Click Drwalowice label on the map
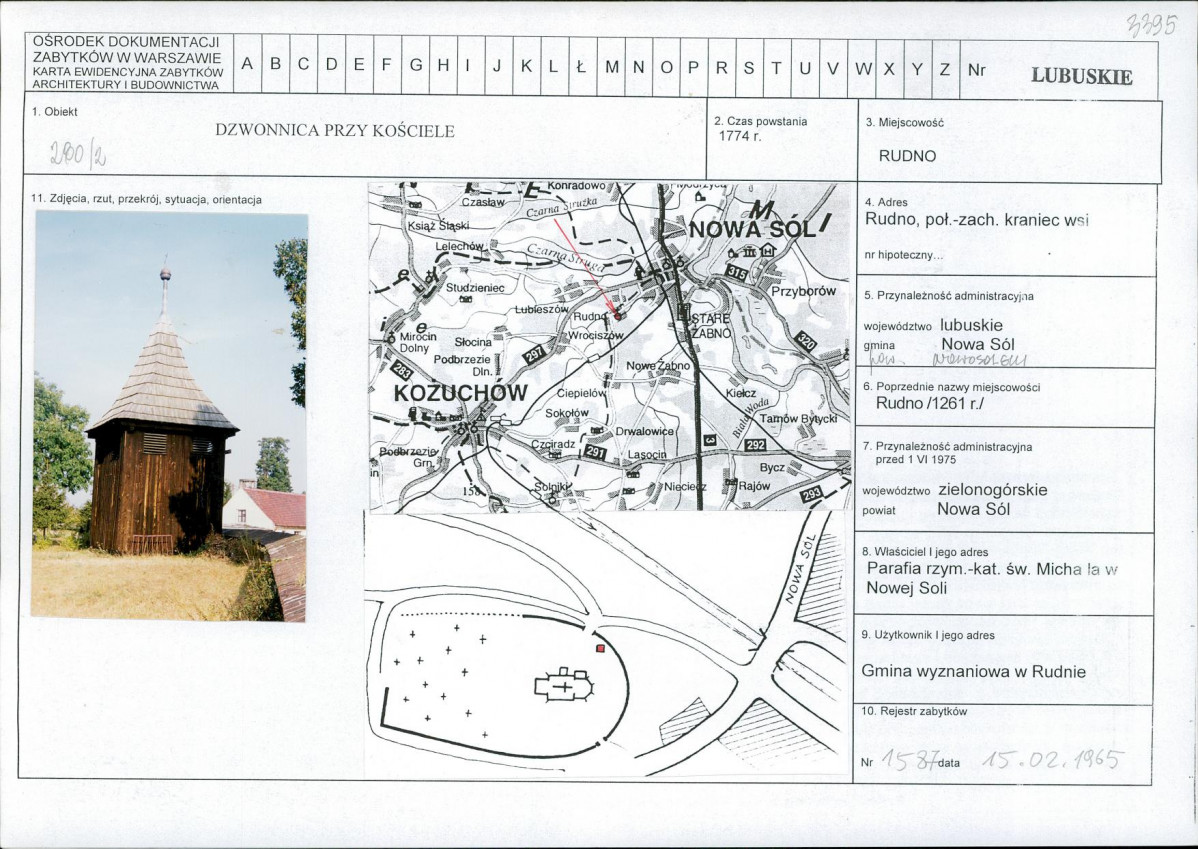Viewport: 1198px width, 849px height. tap(645, 432)
